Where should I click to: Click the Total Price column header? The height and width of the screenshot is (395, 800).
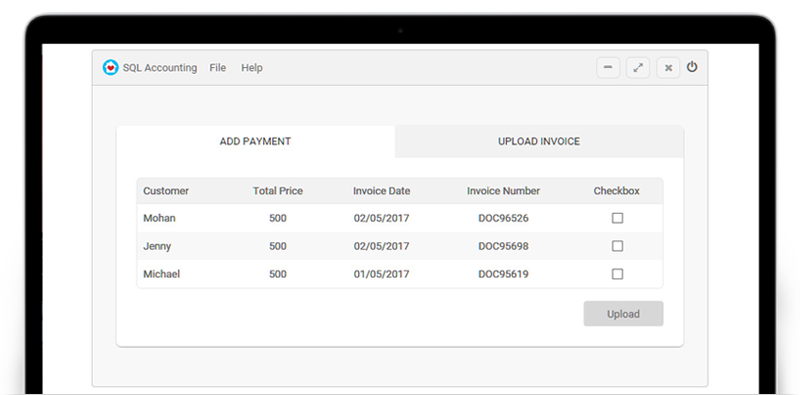click(278, 191)
